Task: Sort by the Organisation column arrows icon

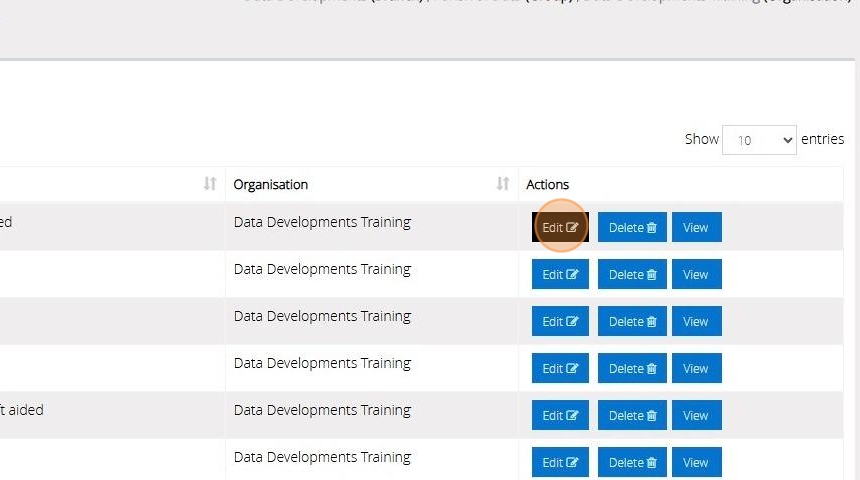Action: click(502, 184)
